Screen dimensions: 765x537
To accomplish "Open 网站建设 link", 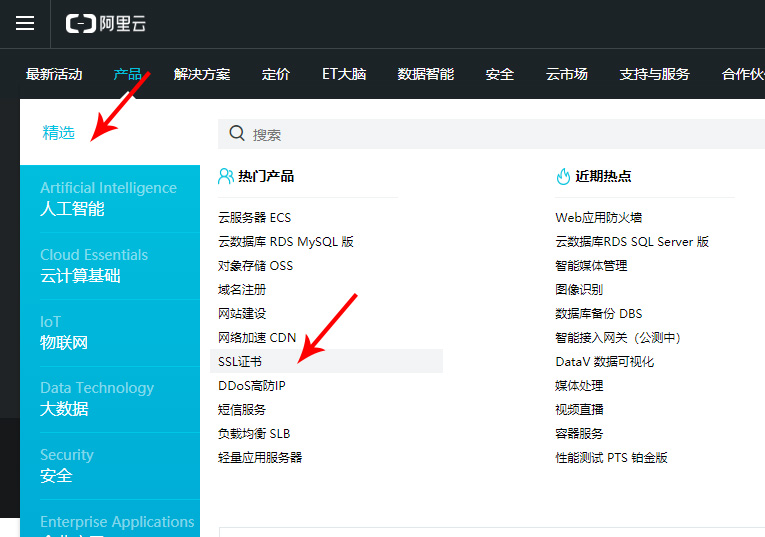I will tap(242, 314).
